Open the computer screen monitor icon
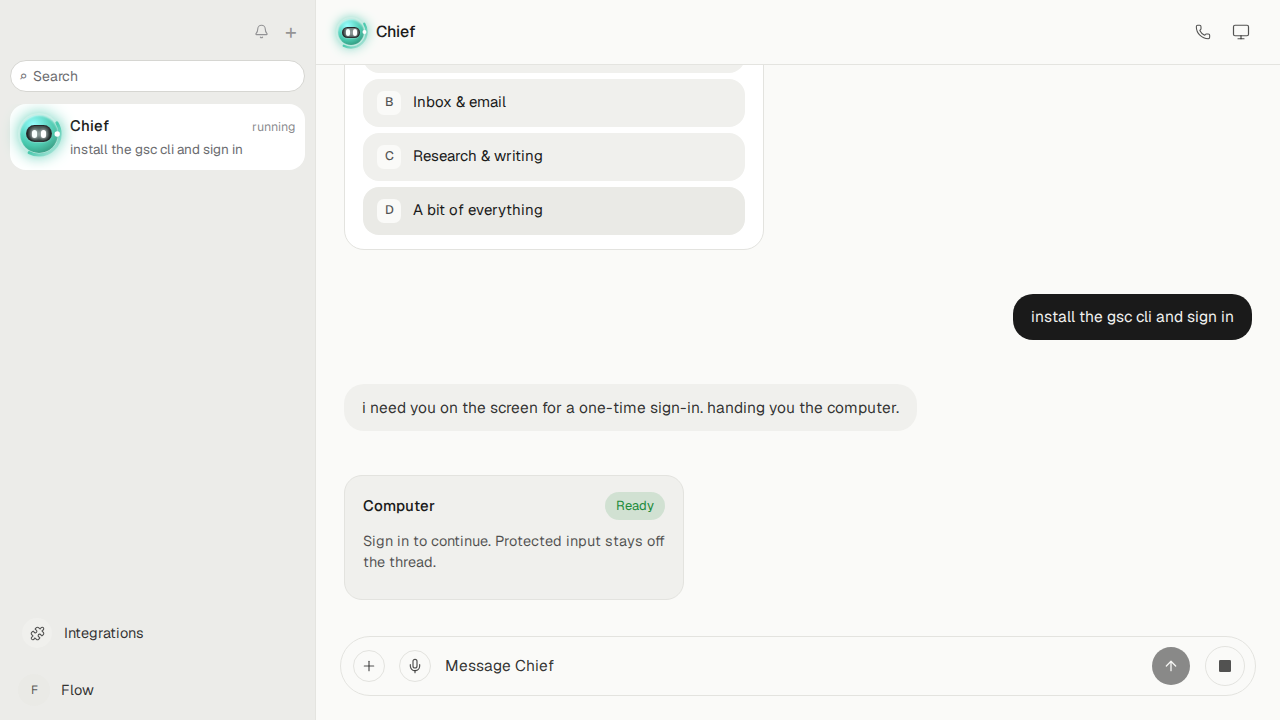This screenshot has width=1280, height=720. click(x=1241, y=32)
